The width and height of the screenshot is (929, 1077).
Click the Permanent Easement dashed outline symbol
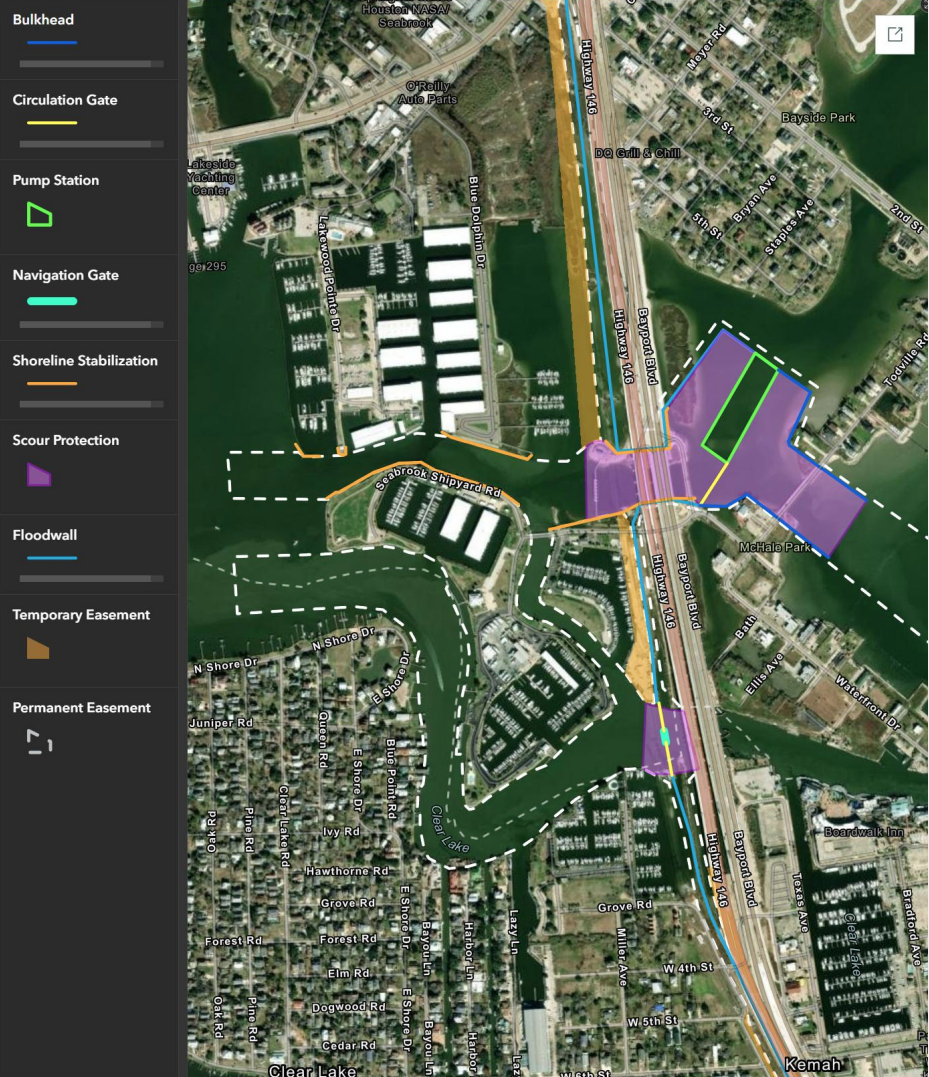[x=39, y=742]
